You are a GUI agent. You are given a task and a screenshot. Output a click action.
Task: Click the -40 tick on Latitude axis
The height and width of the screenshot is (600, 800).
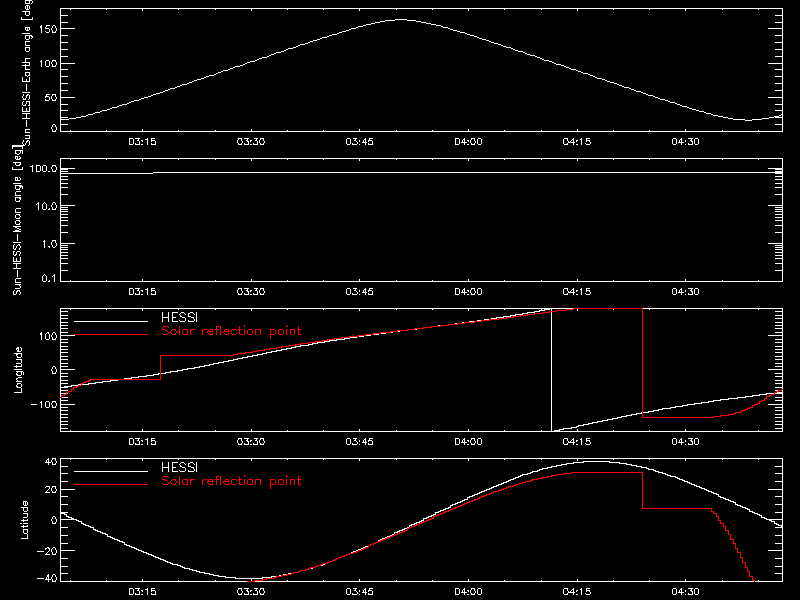[47, 579]
